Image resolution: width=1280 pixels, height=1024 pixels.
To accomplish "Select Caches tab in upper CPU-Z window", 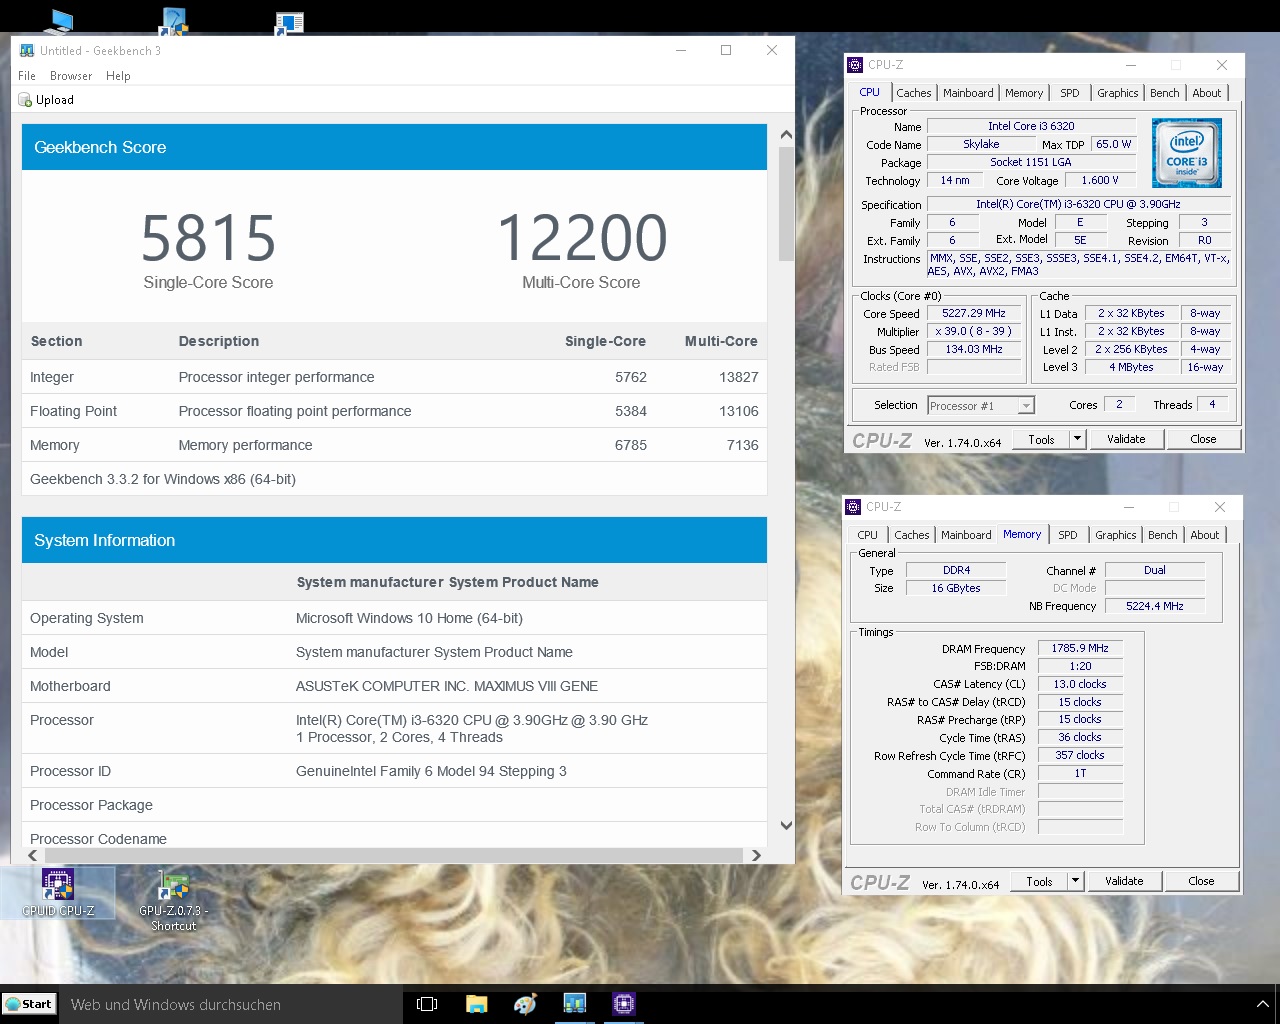I will click(913, 93).
